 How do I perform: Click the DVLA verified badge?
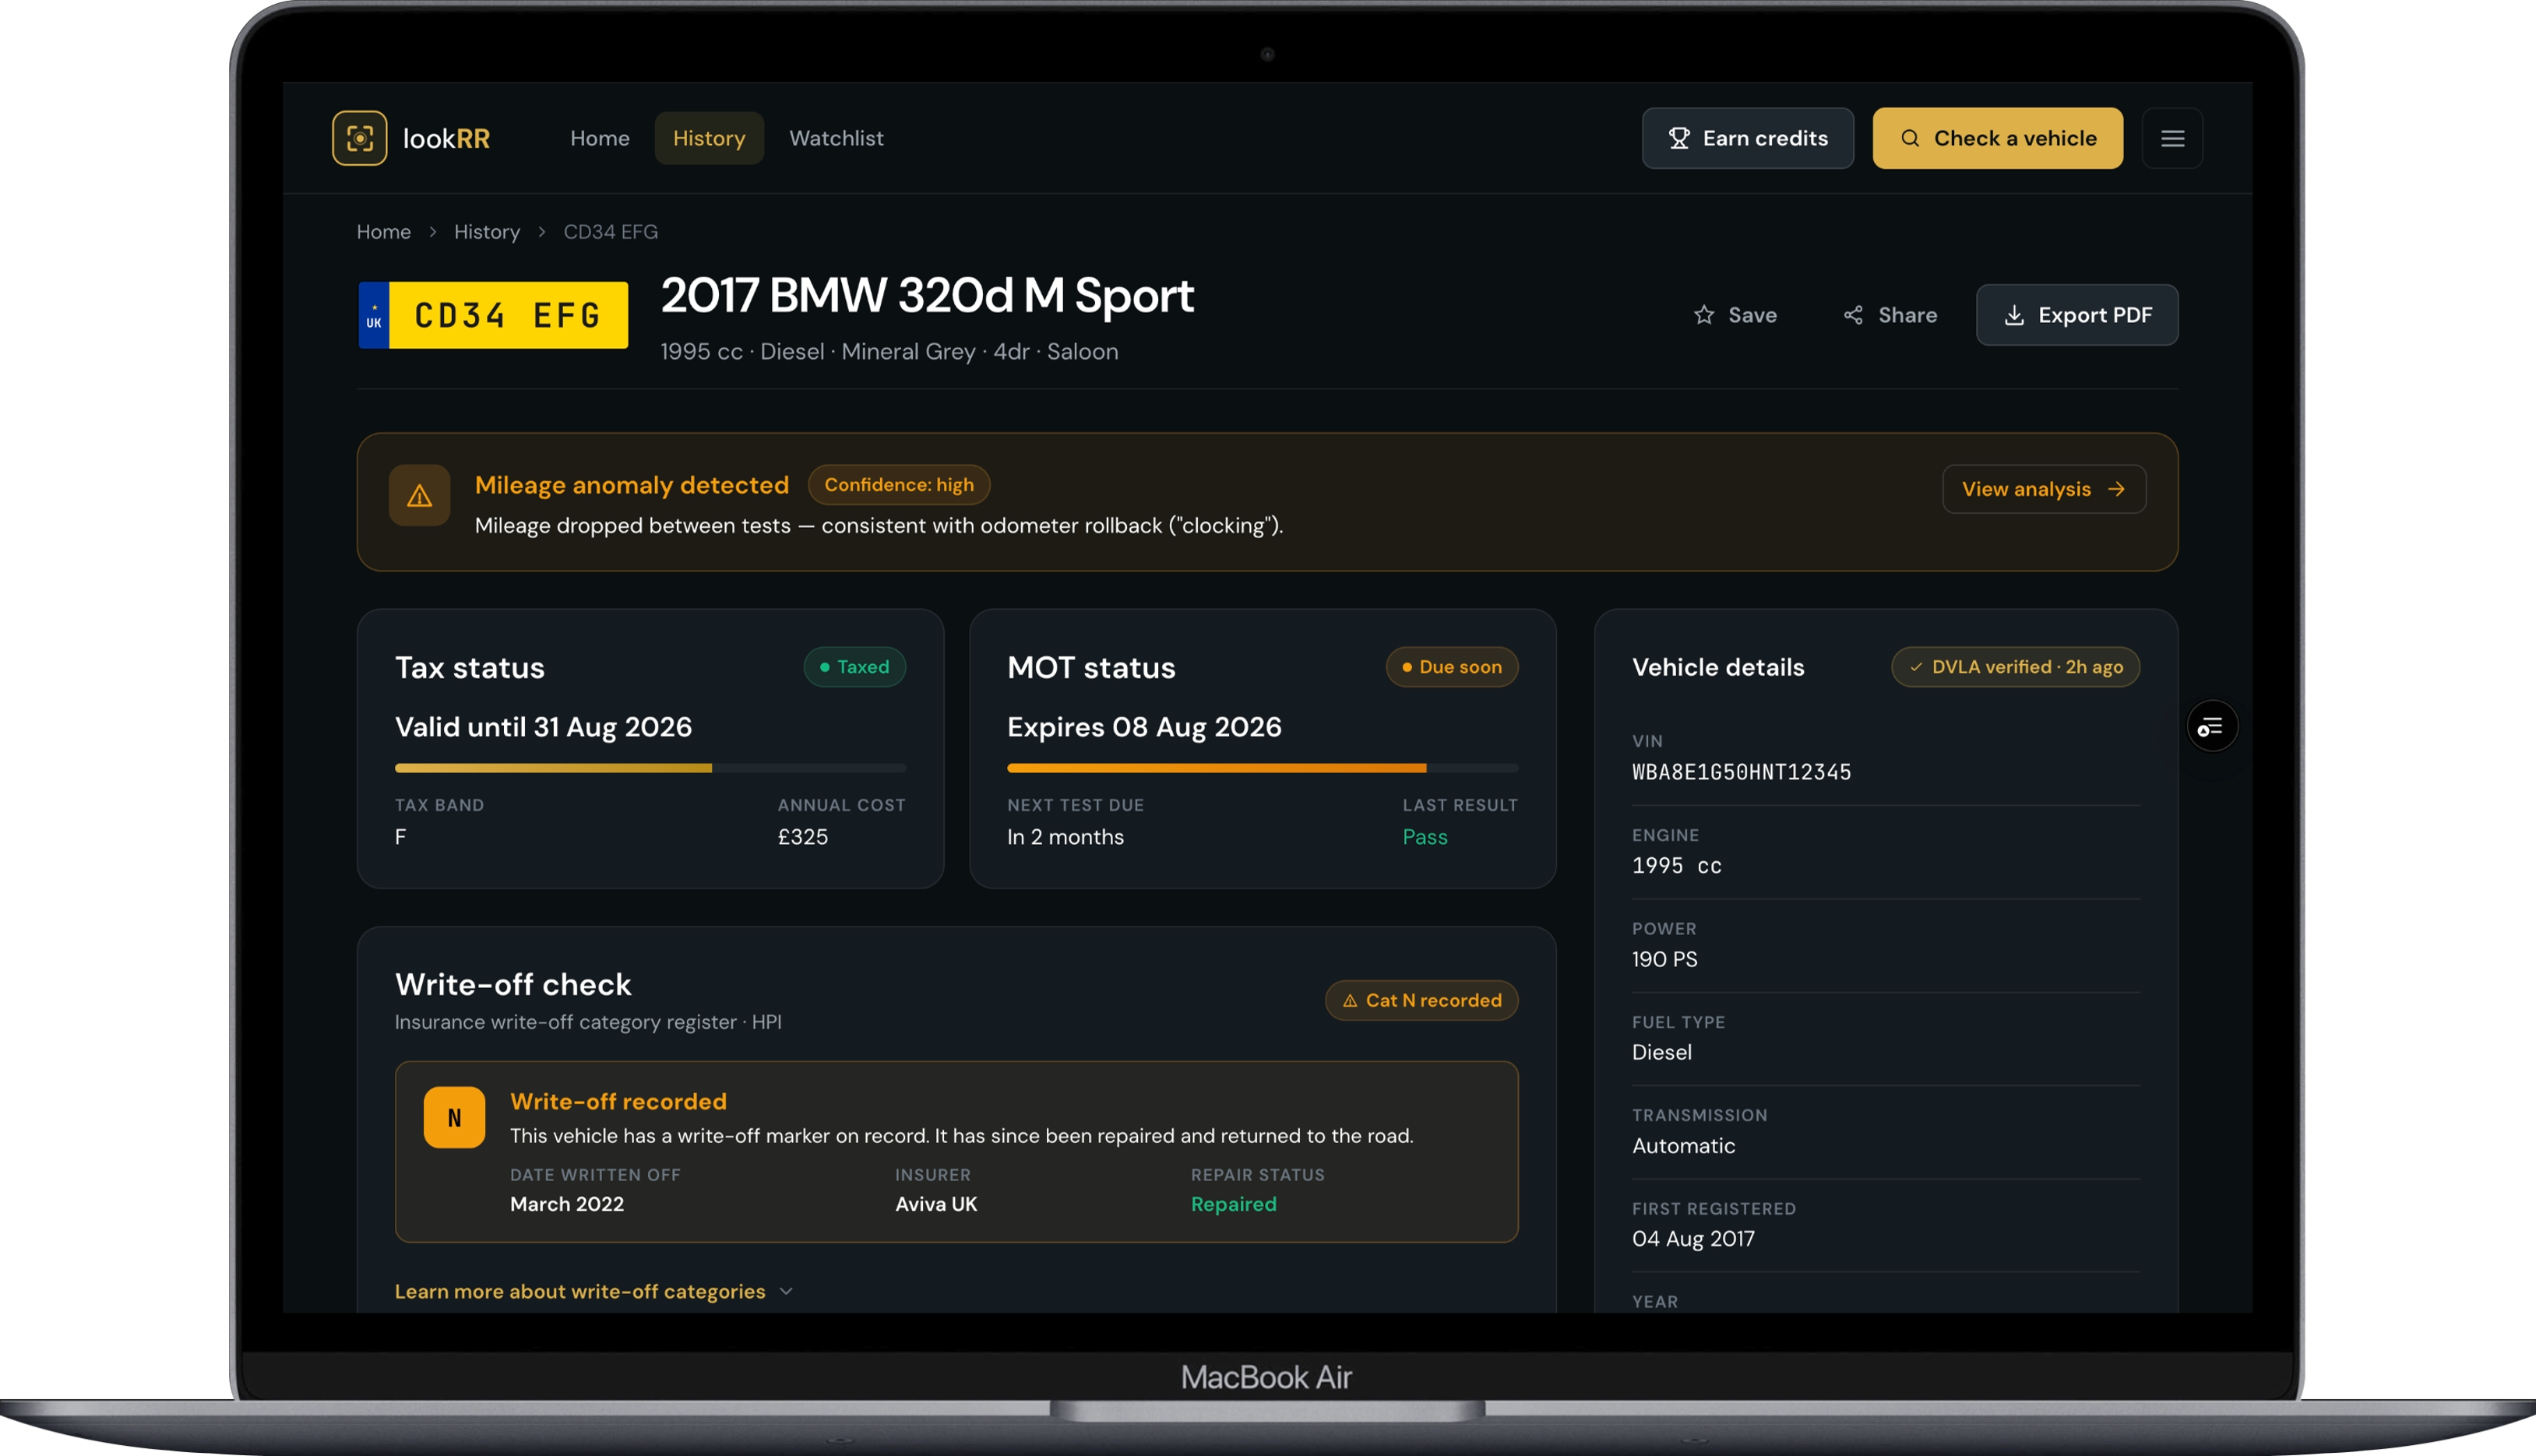pyautogui.click(x=2015, y=667)
